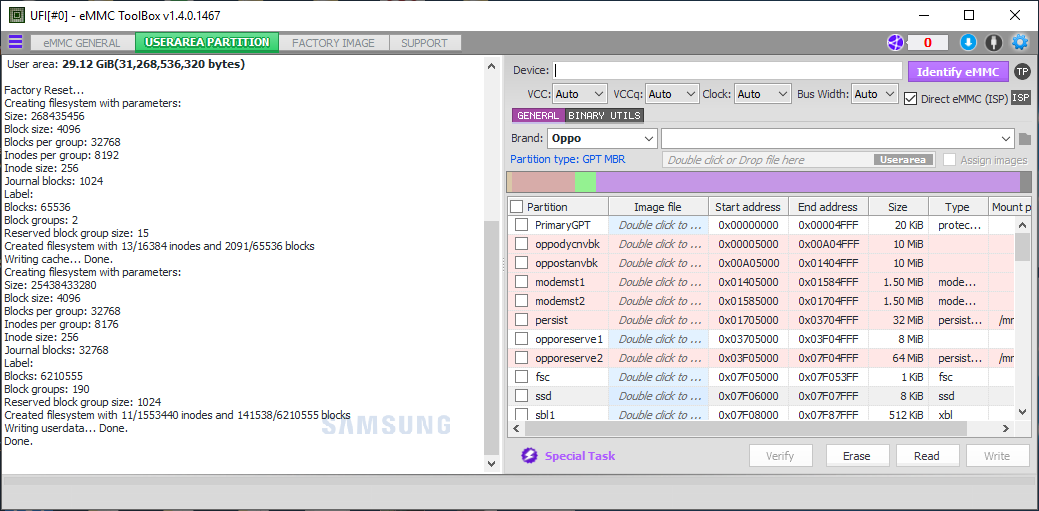Click the log panel scroll down arrow
The width and height of the screenshot is (1039, 511).
click(x=491, y=464)
